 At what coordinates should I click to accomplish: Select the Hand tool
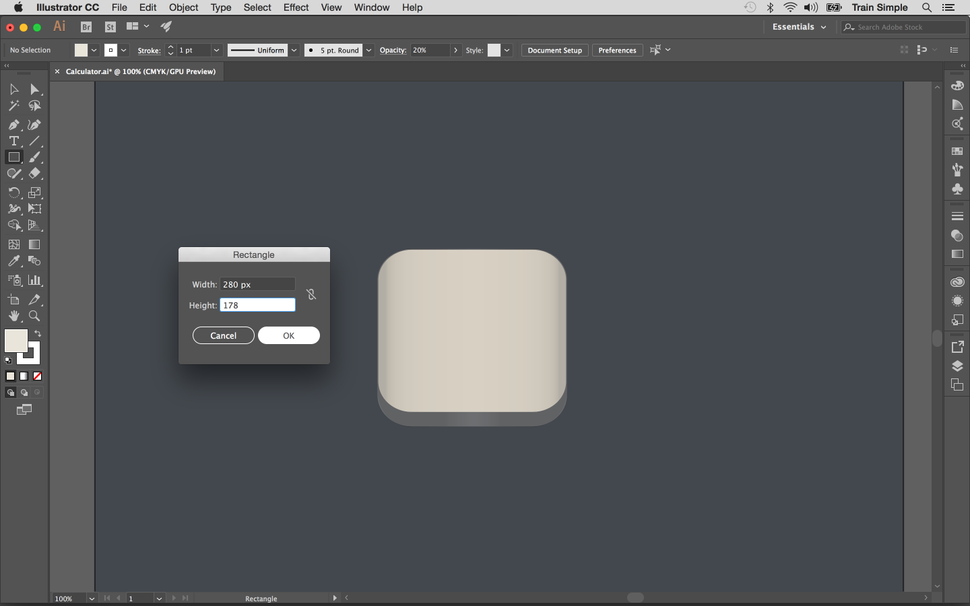click(13, 314)
